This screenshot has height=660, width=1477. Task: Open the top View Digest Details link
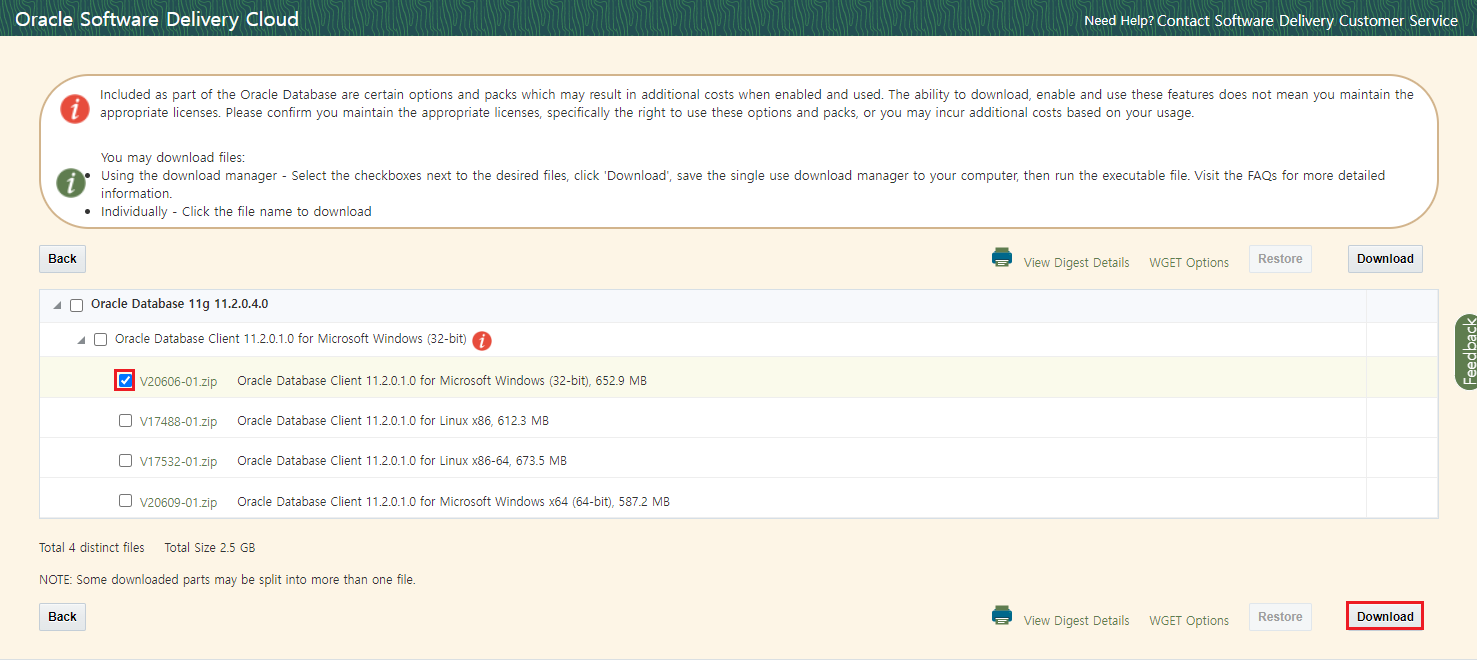(1076, 262)
